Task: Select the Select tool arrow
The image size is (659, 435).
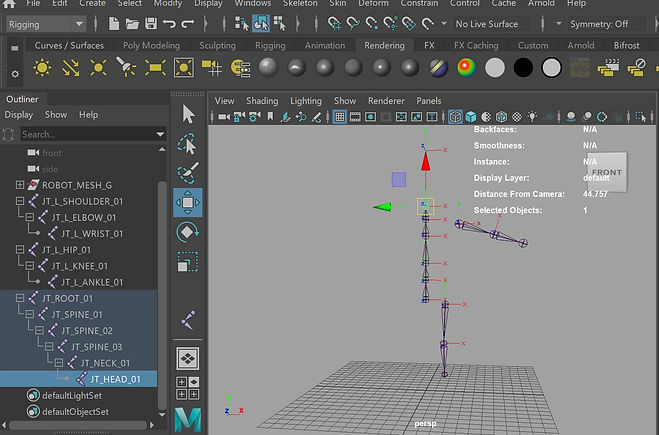Action: click(188, 114)
